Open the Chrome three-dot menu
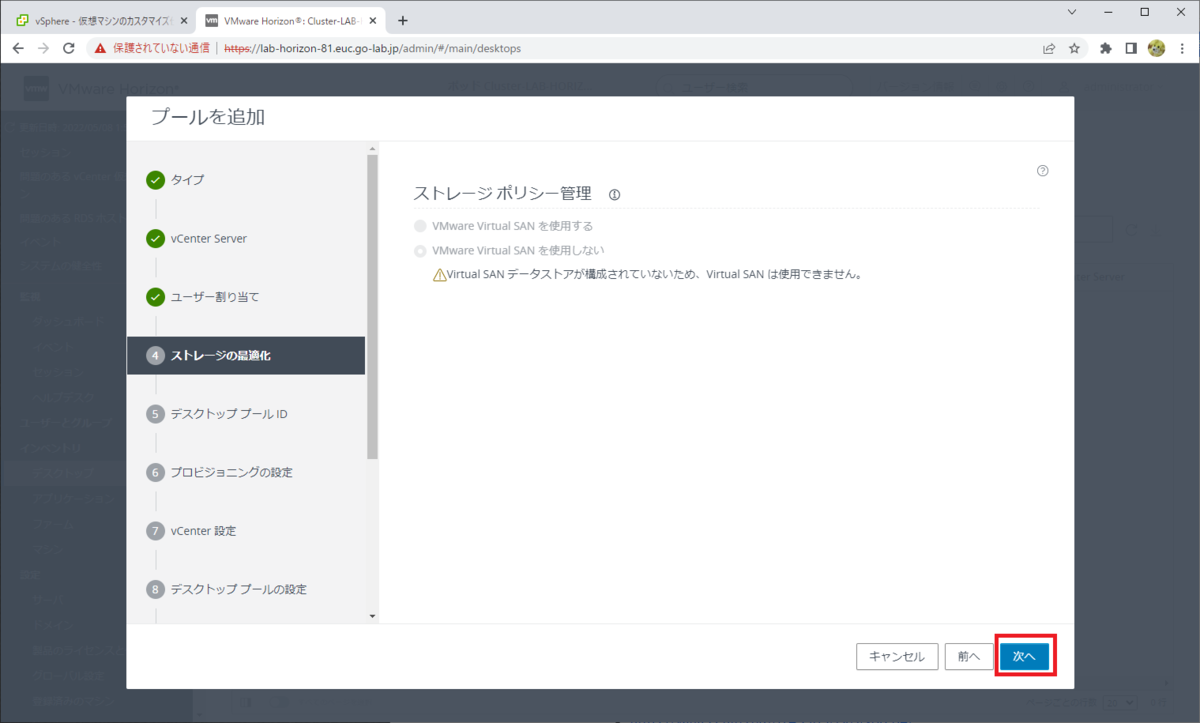 click(1181, 48)
